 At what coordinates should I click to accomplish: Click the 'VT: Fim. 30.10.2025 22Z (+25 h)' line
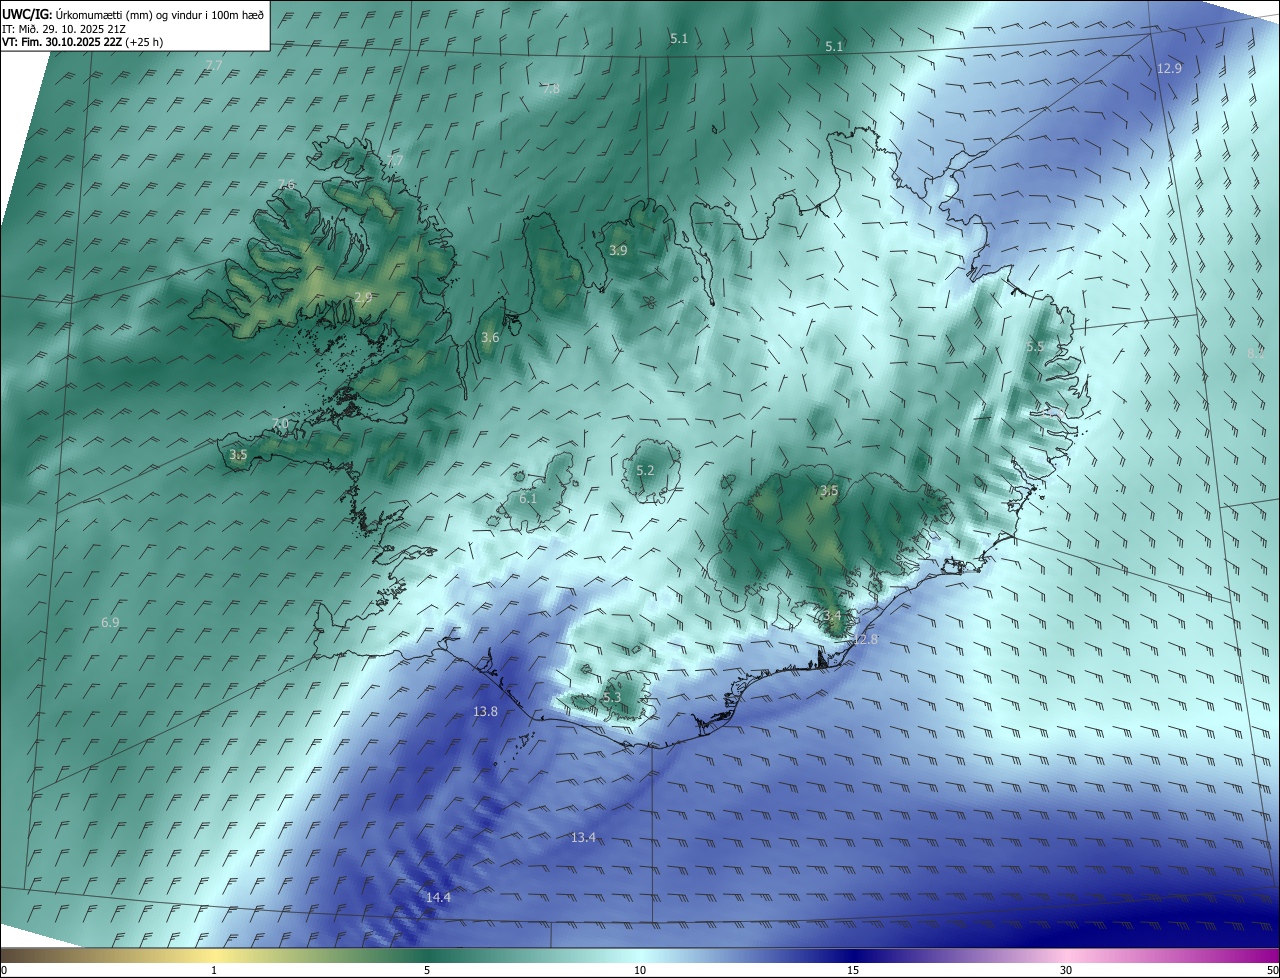[x=82, y=42]
